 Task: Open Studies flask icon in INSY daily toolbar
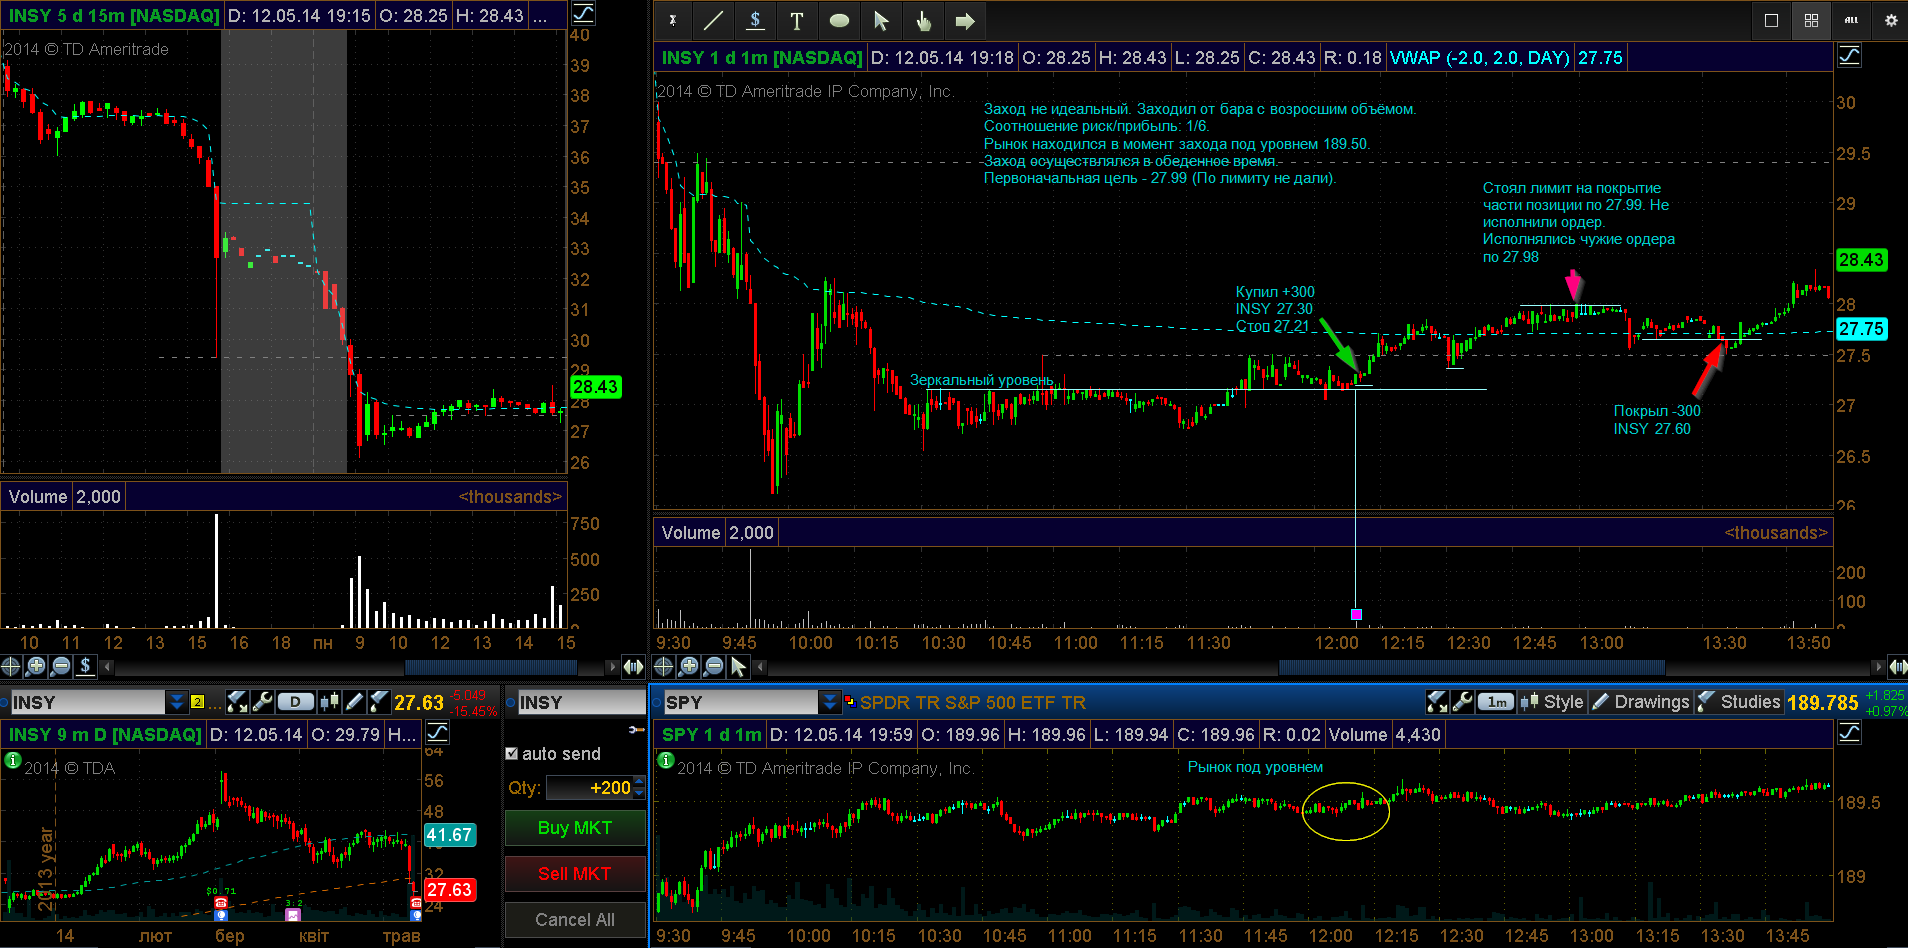[379, 702]
